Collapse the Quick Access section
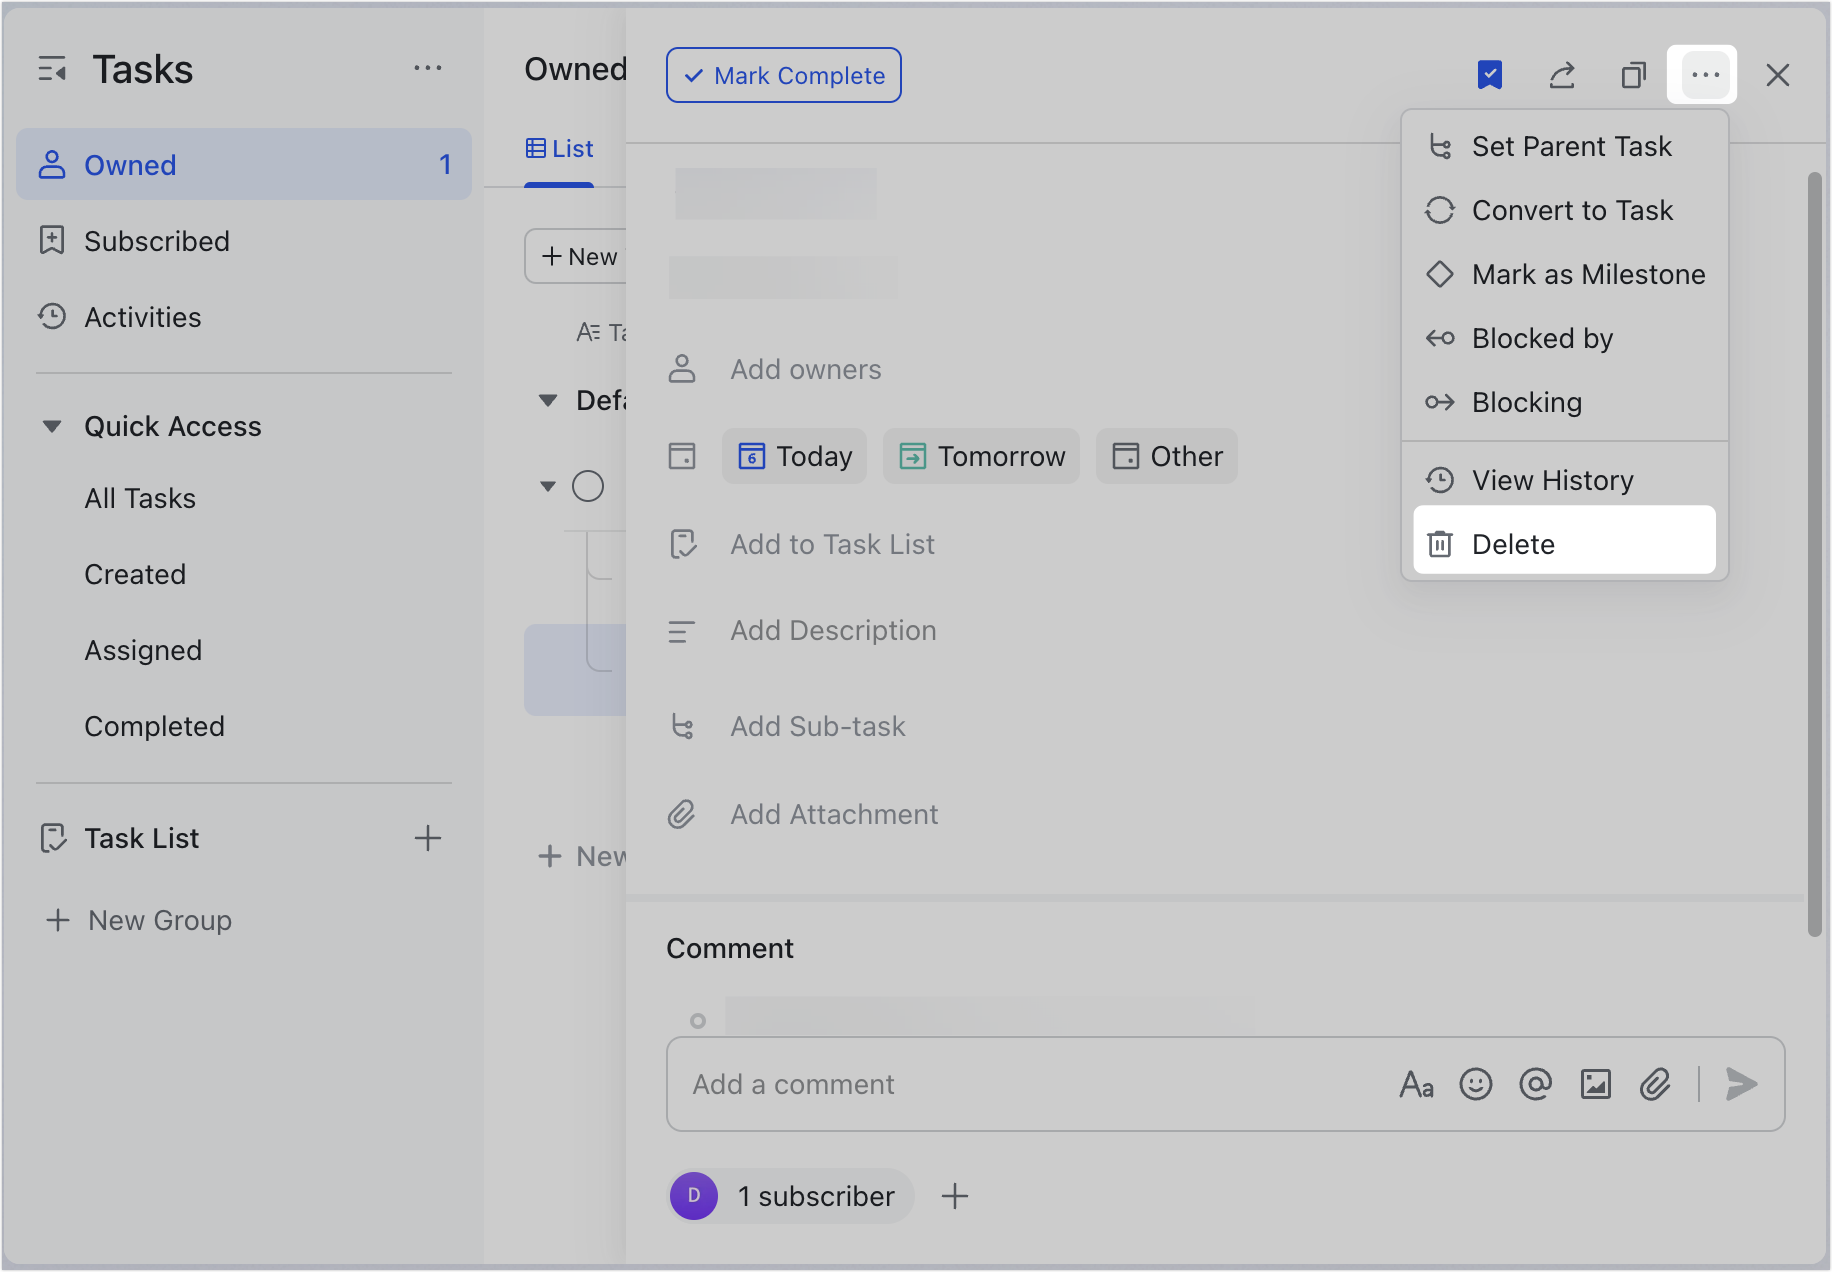The height and width of the screenshot is (1272, 1832). coord(53,425)
